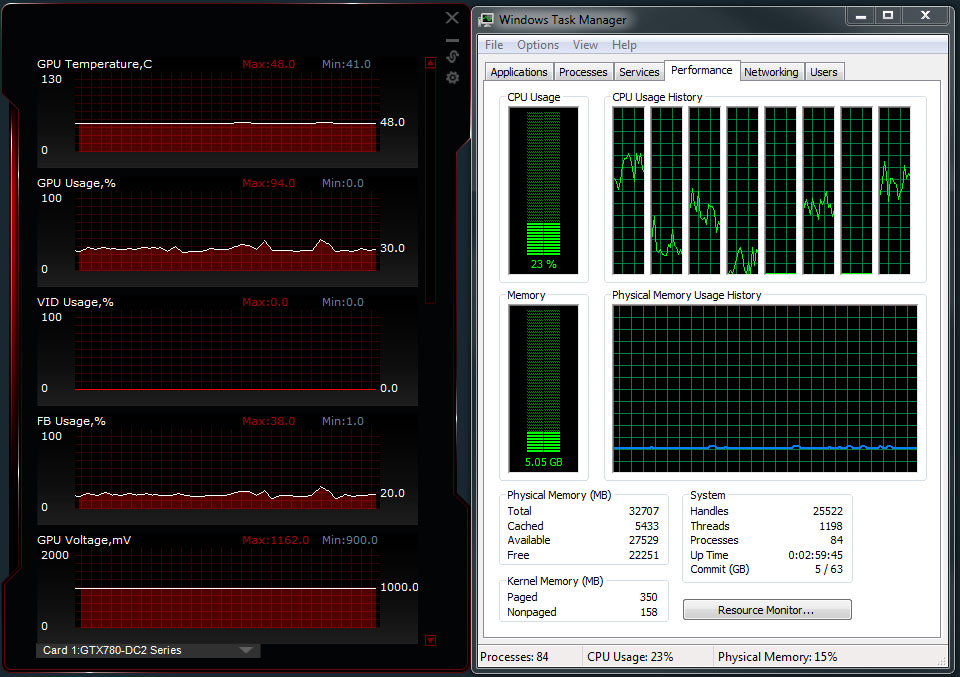Minimize the GPU monitor panel
This screenshot has width=960, height=677.
pos(452,40)
